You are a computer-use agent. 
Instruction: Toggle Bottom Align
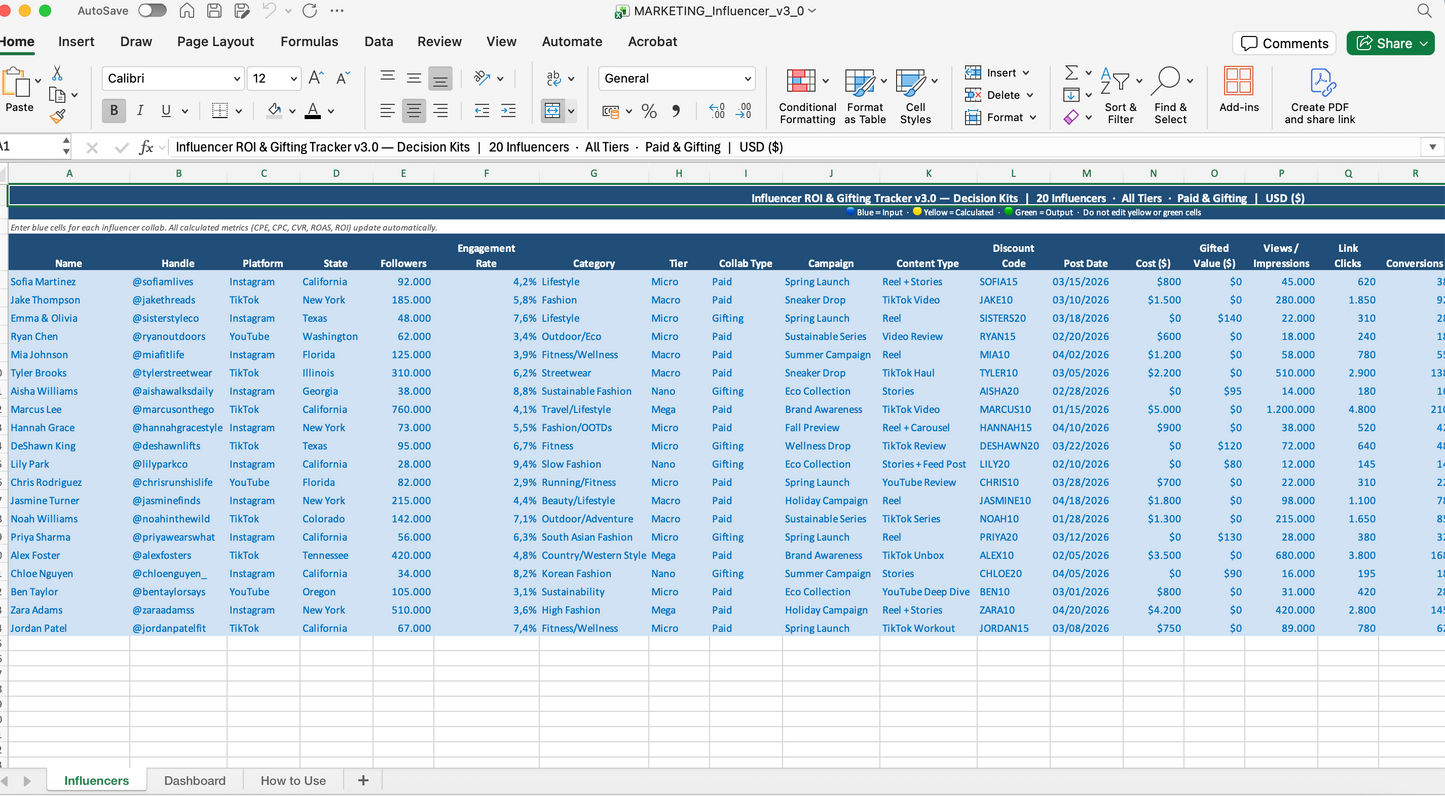(440, 78)
